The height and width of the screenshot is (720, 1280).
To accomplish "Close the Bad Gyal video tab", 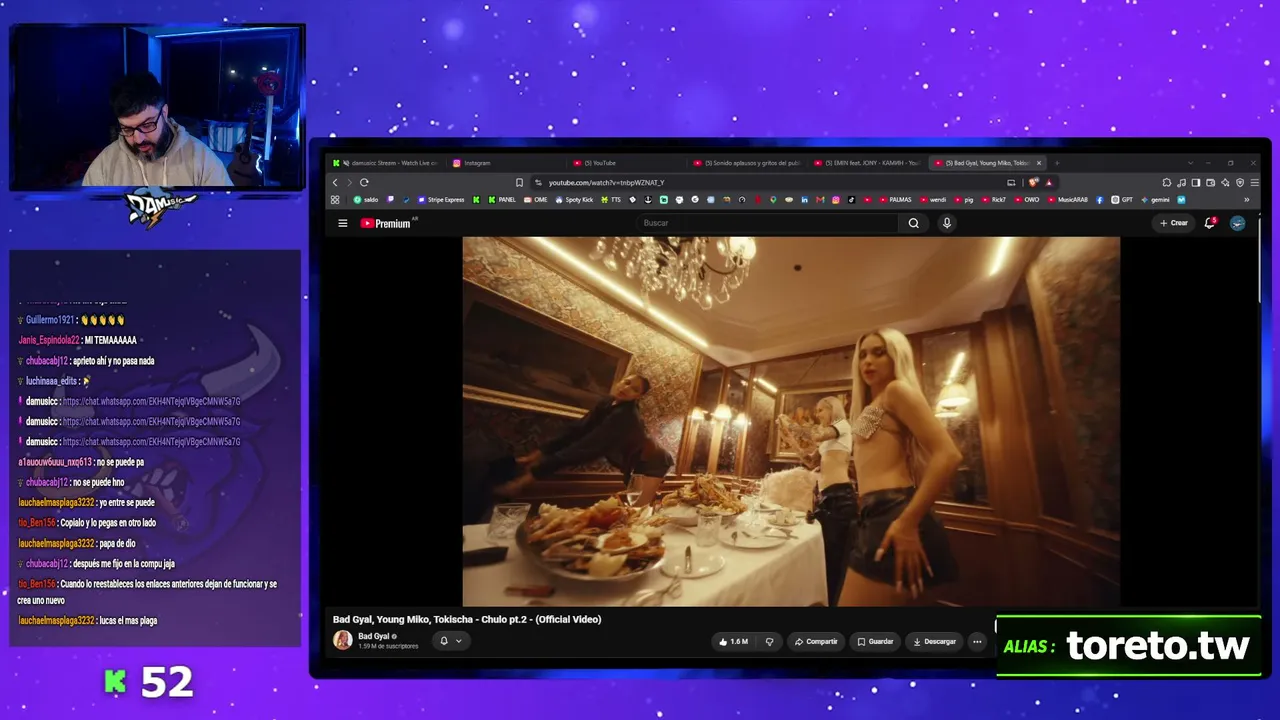I will tap(1039, 163).
